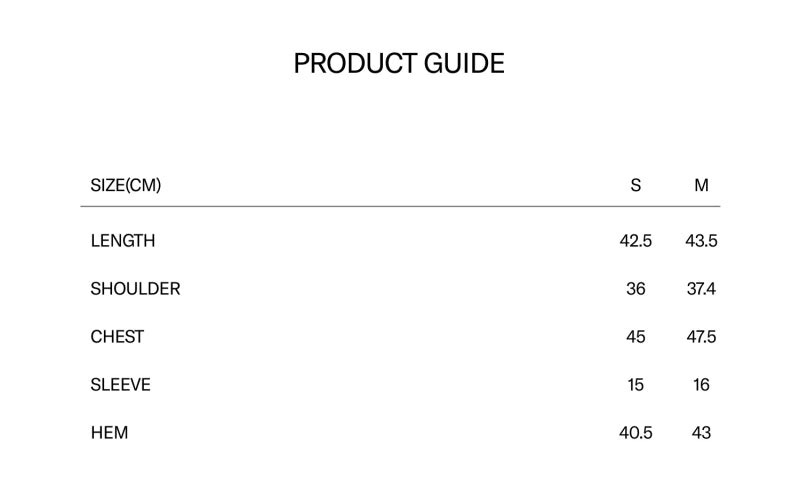Select the HEM row label
Image resolution: width=800 pixels, height=487 pixels.
[109, 432]
